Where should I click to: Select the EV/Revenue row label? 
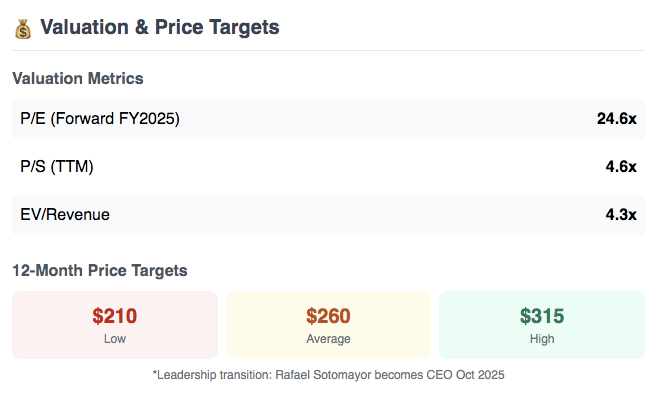click(65, 214)
